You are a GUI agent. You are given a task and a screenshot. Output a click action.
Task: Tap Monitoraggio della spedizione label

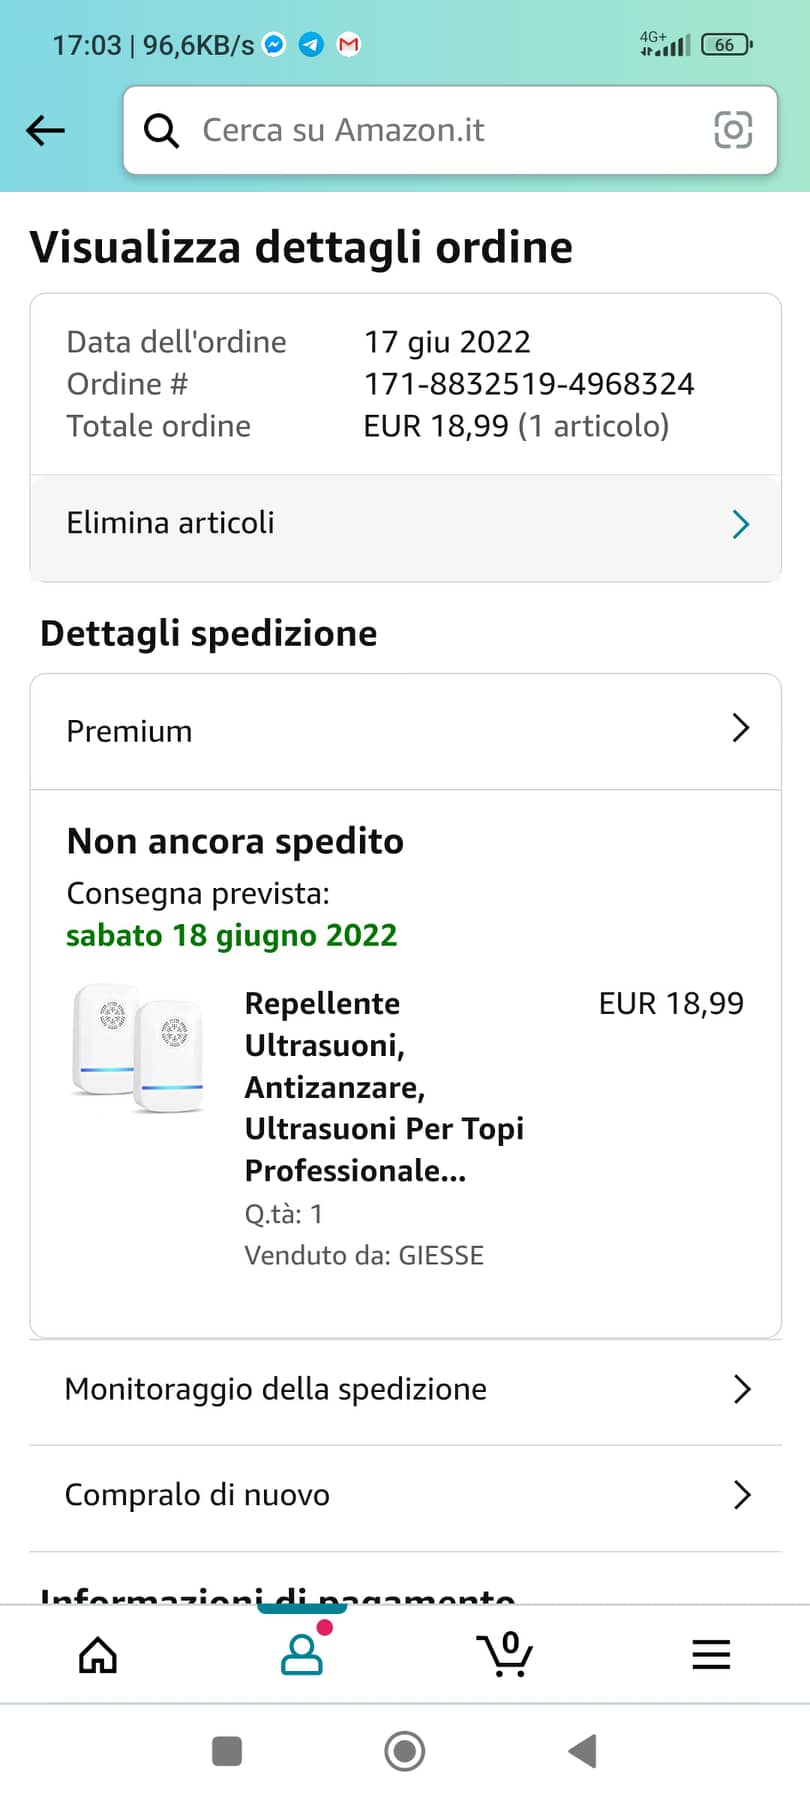pyautogui.click(x=275, y=1389)
